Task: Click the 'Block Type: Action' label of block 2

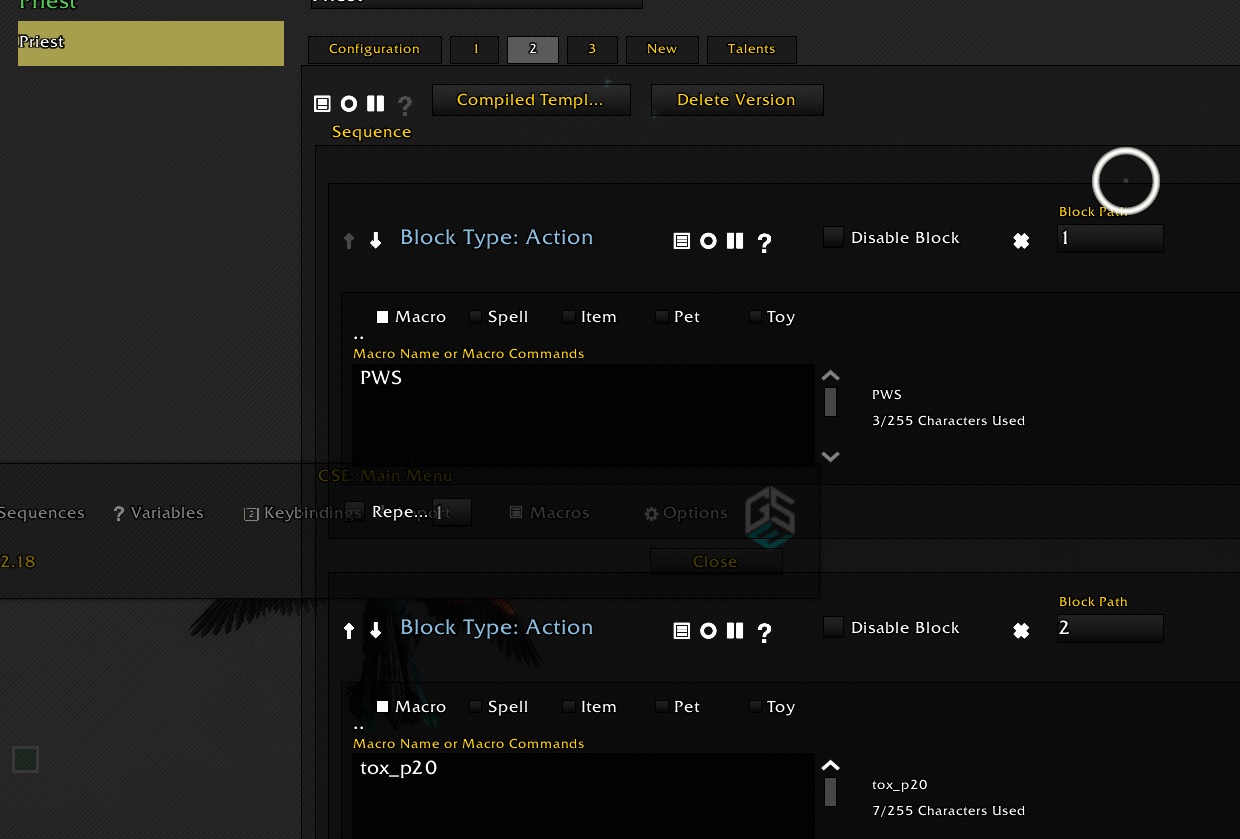Action: coord(497,628)
